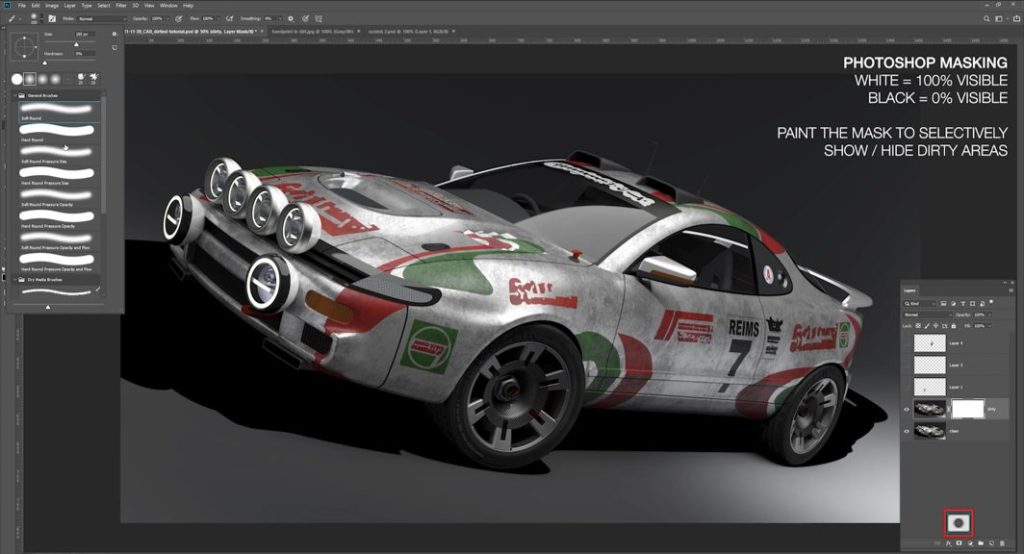Open the layer blend mode dropdown

pos(928,315)
